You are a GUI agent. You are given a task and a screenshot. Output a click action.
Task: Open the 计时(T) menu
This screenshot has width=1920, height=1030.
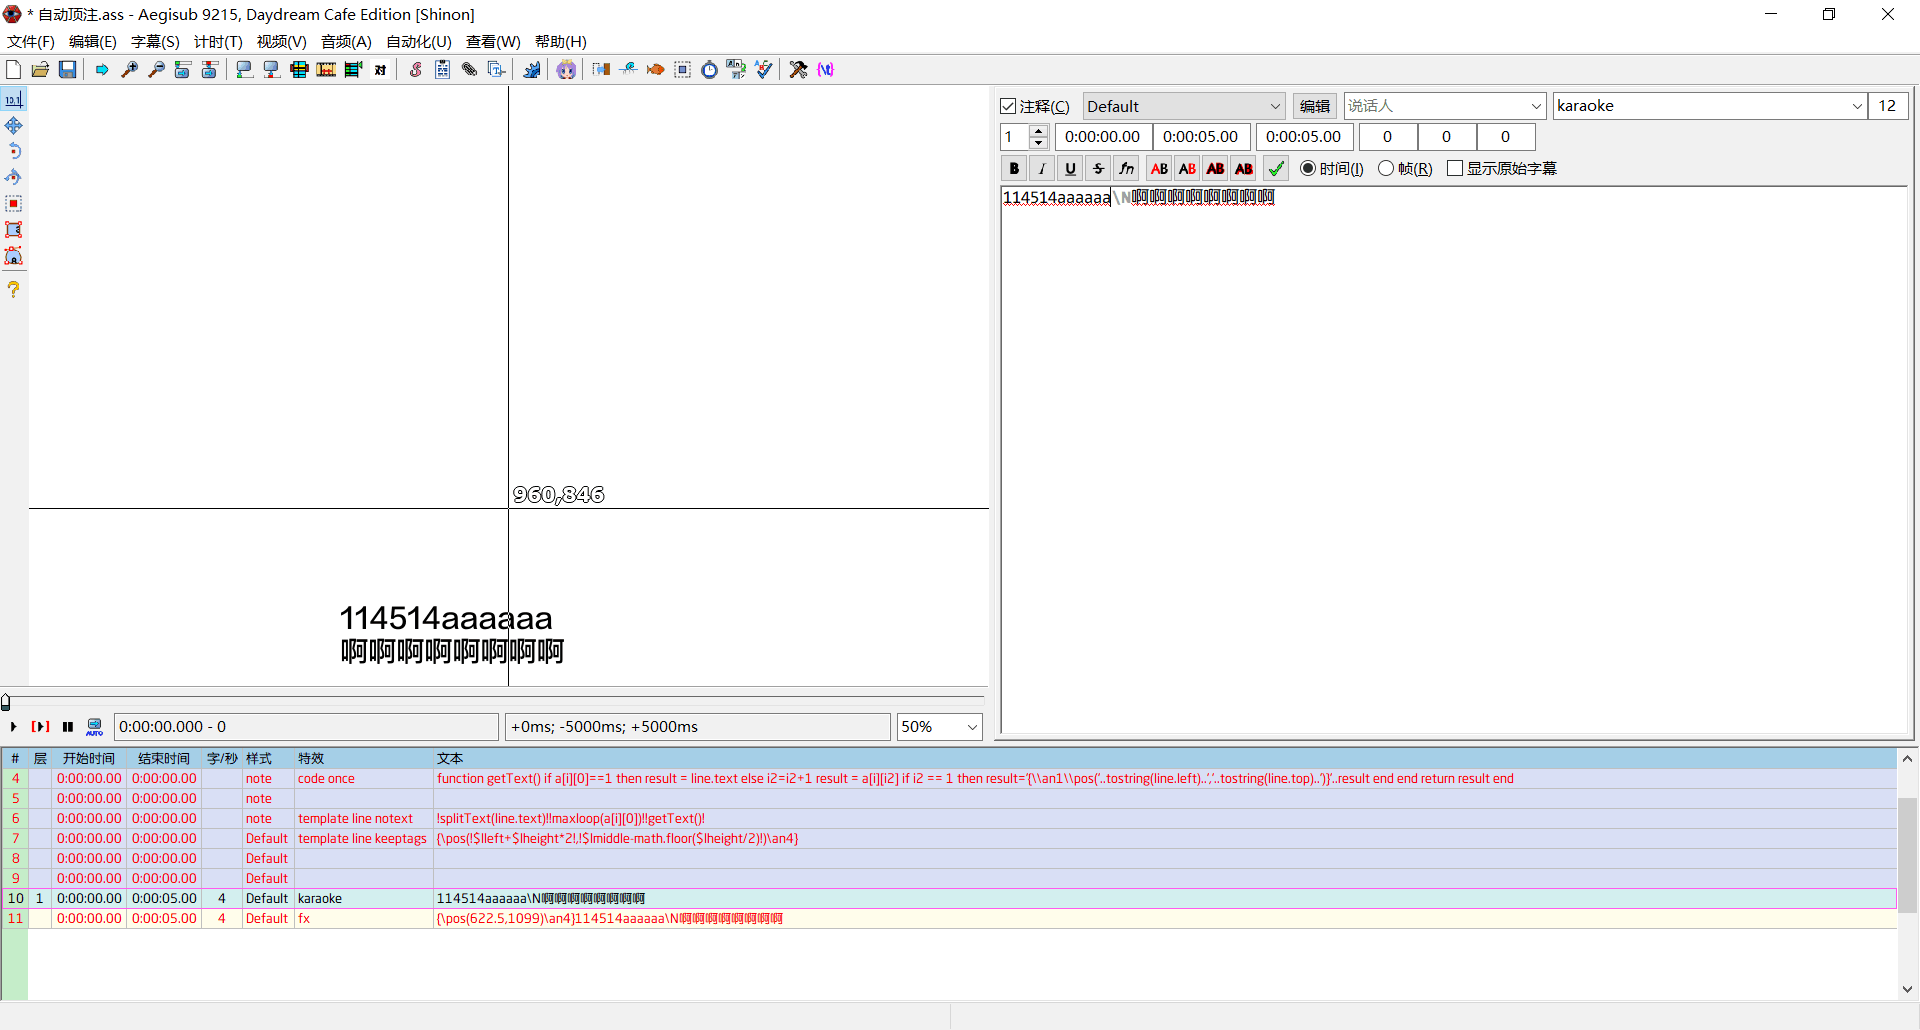coord(218,41)
